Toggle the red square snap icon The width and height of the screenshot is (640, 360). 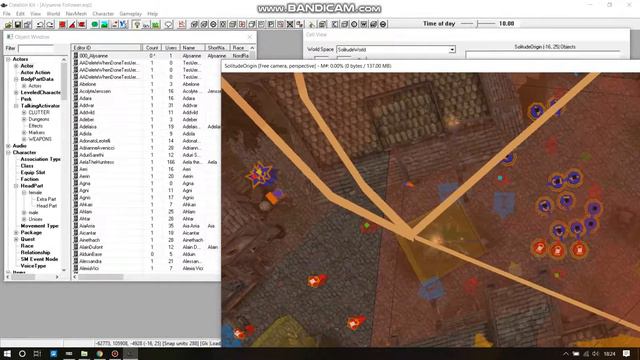(62, 24)
